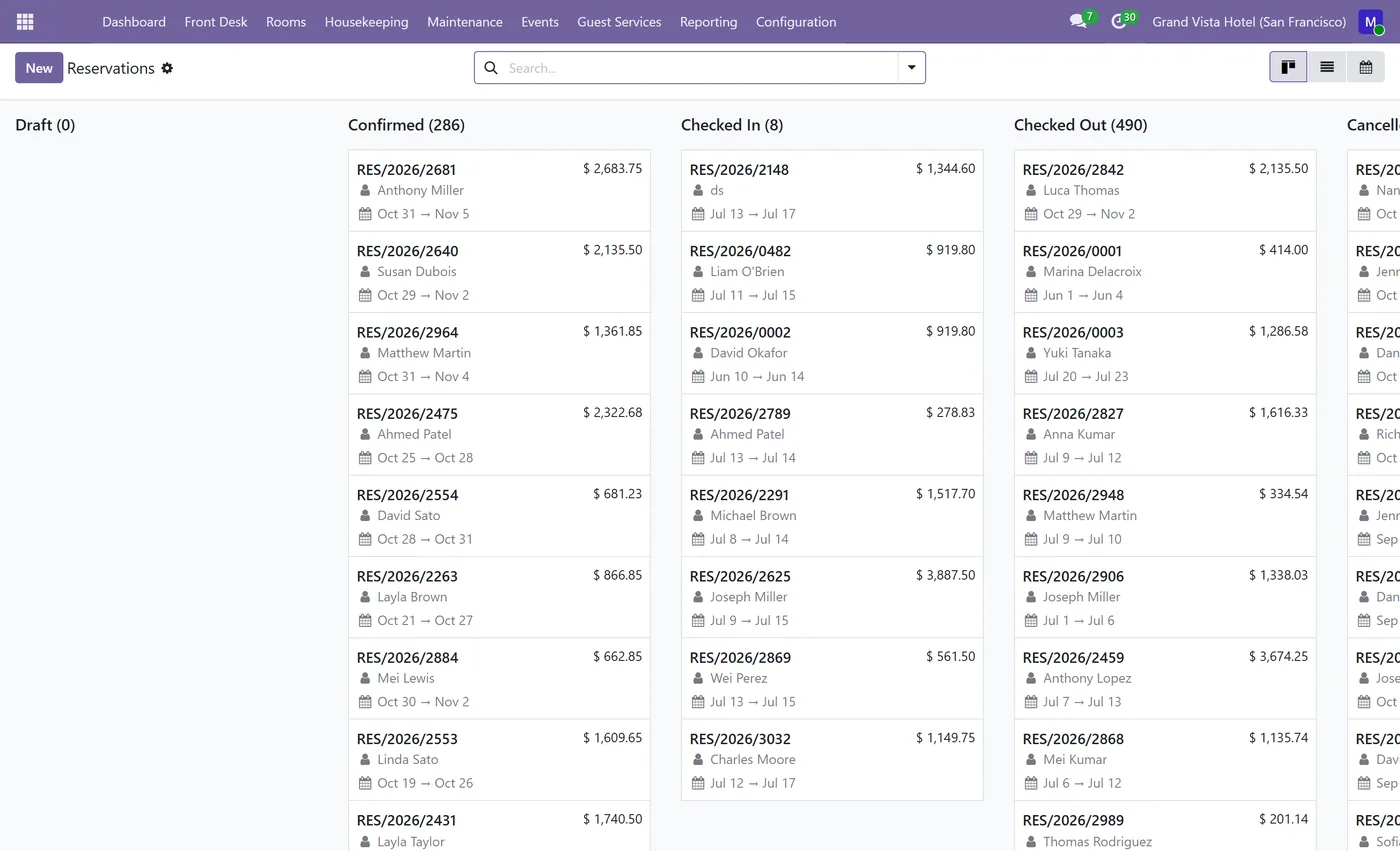Open the messages chat icon with 7 badge

[x=1077, y=21]
